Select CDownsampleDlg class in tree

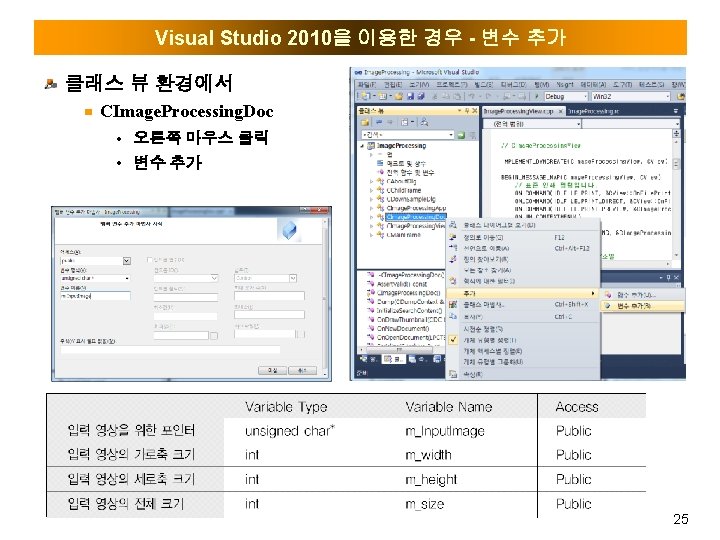pyautogui.click(x=411, y=199)
